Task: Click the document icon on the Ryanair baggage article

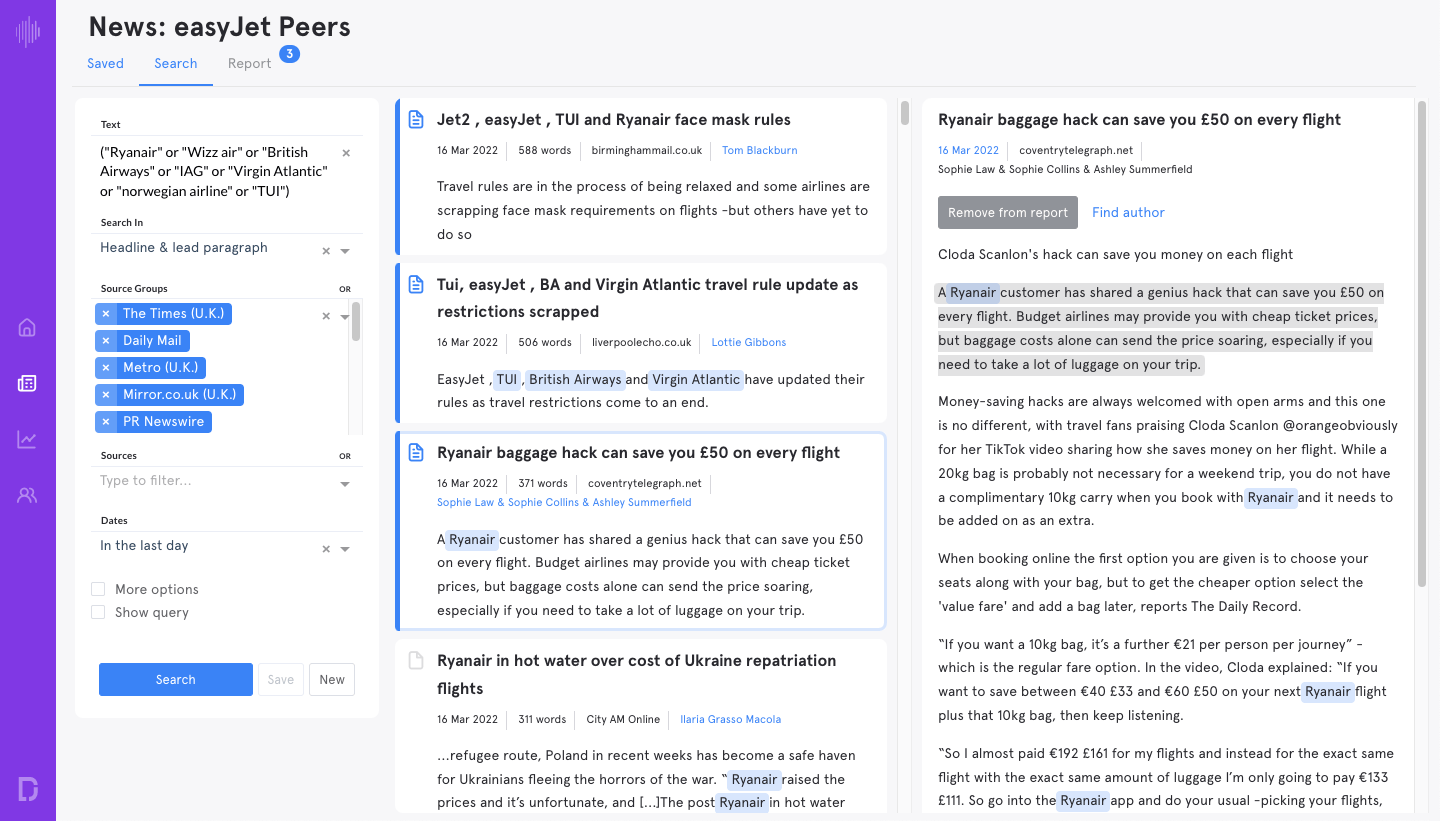Action: [416, 452]
